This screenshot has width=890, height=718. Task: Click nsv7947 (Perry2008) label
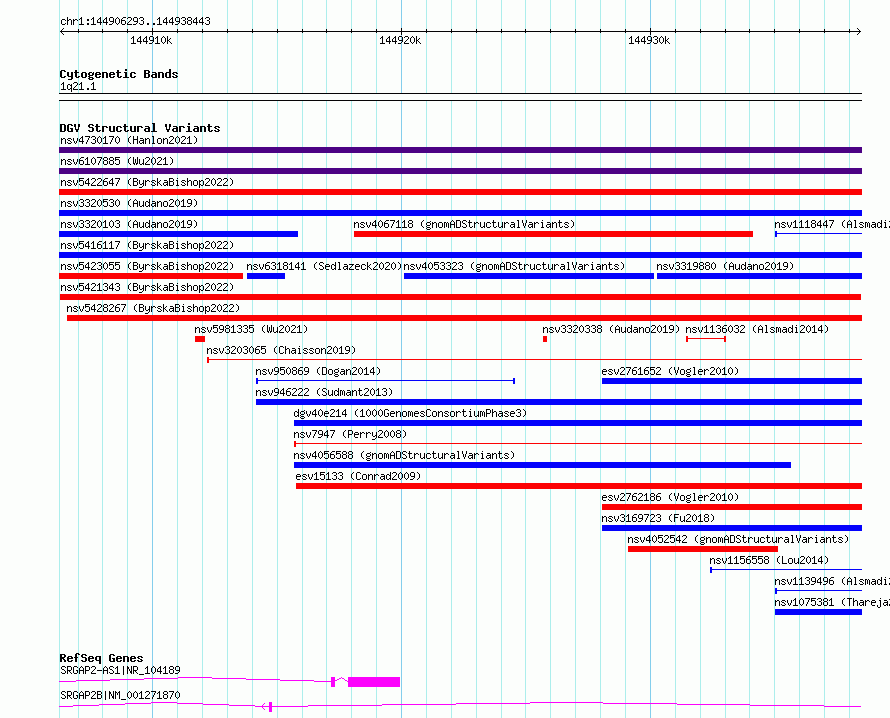point(350,434)
